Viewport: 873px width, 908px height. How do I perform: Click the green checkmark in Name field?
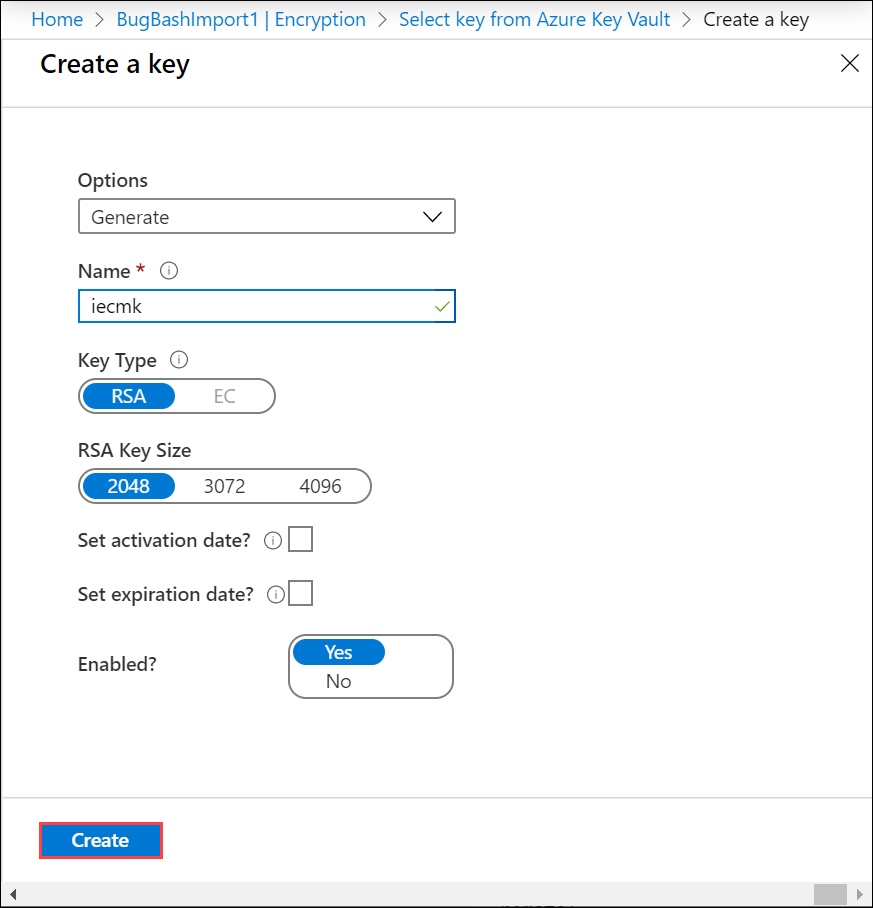(440, 306)
